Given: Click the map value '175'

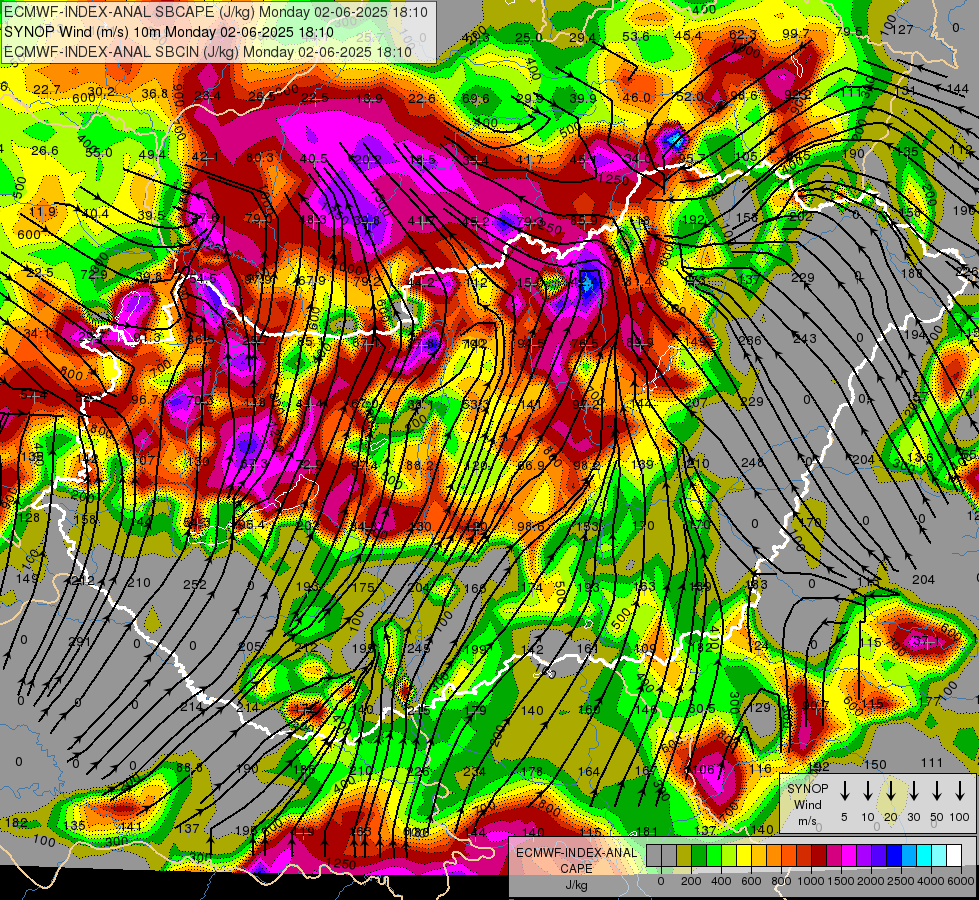Looking at the screenshot, I should click(363, 587).
